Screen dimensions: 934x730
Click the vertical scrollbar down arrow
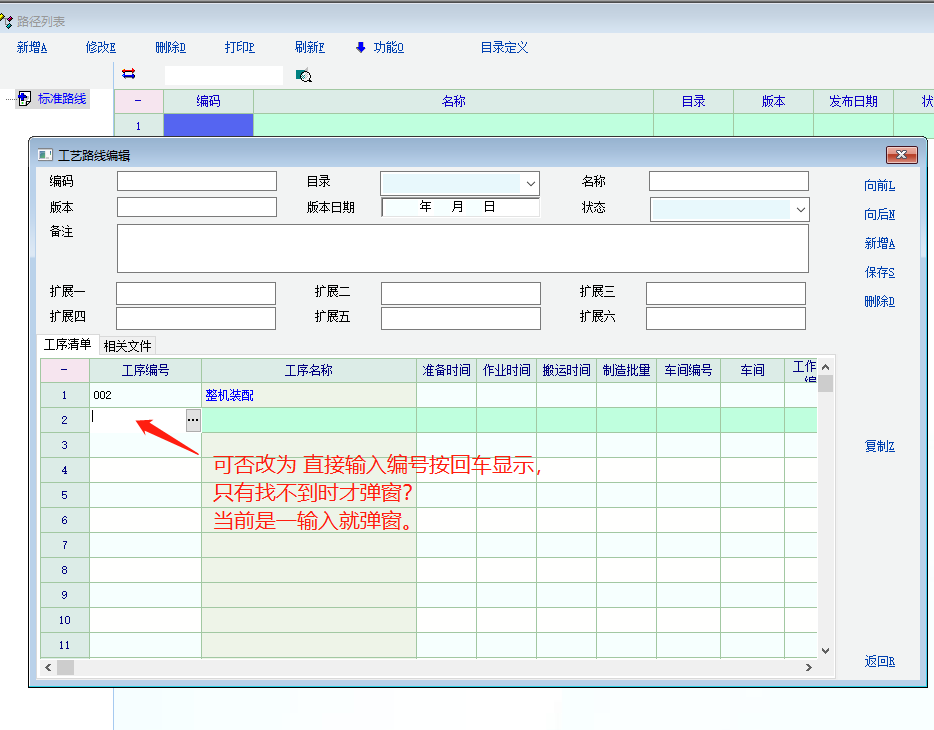pos(825,650)
